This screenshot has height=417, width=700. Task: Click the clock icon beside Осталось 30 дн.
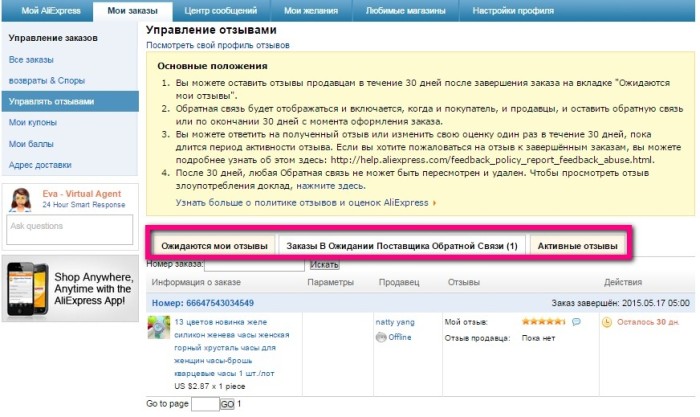pos(607,322)
